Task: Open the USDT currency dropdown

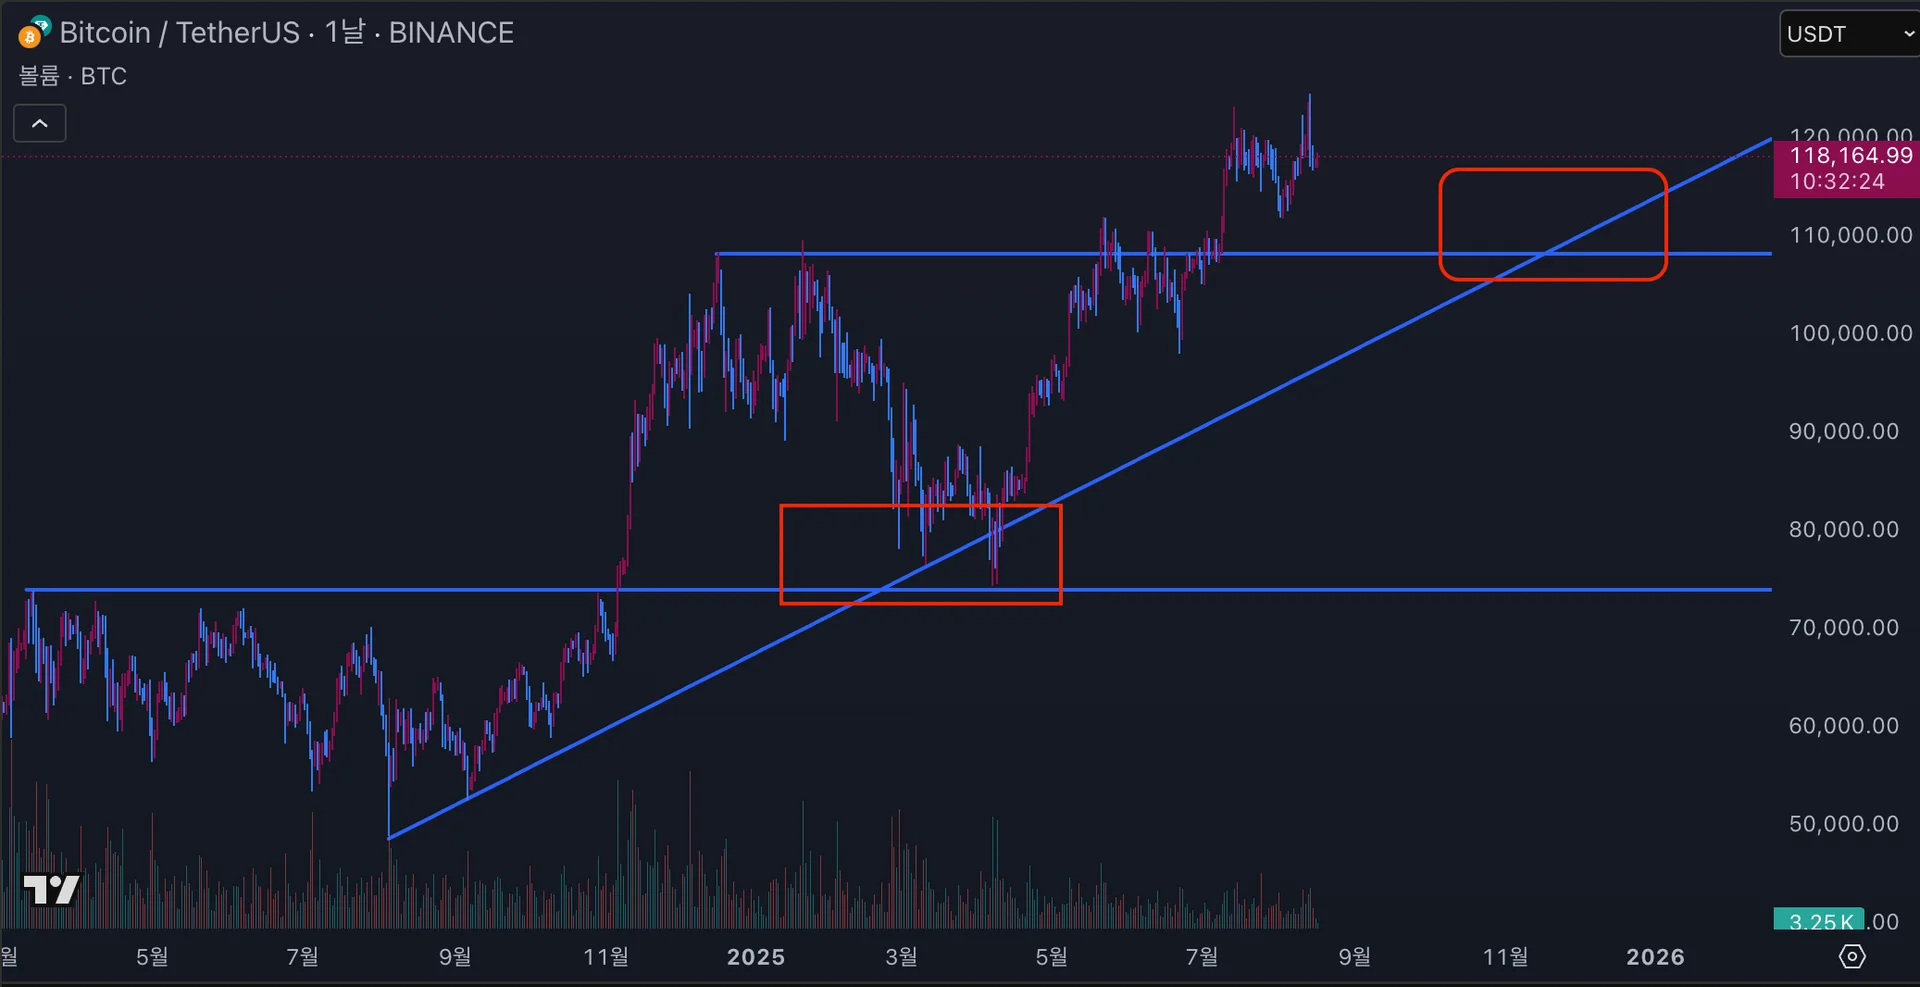Action: pos(1849,34)
